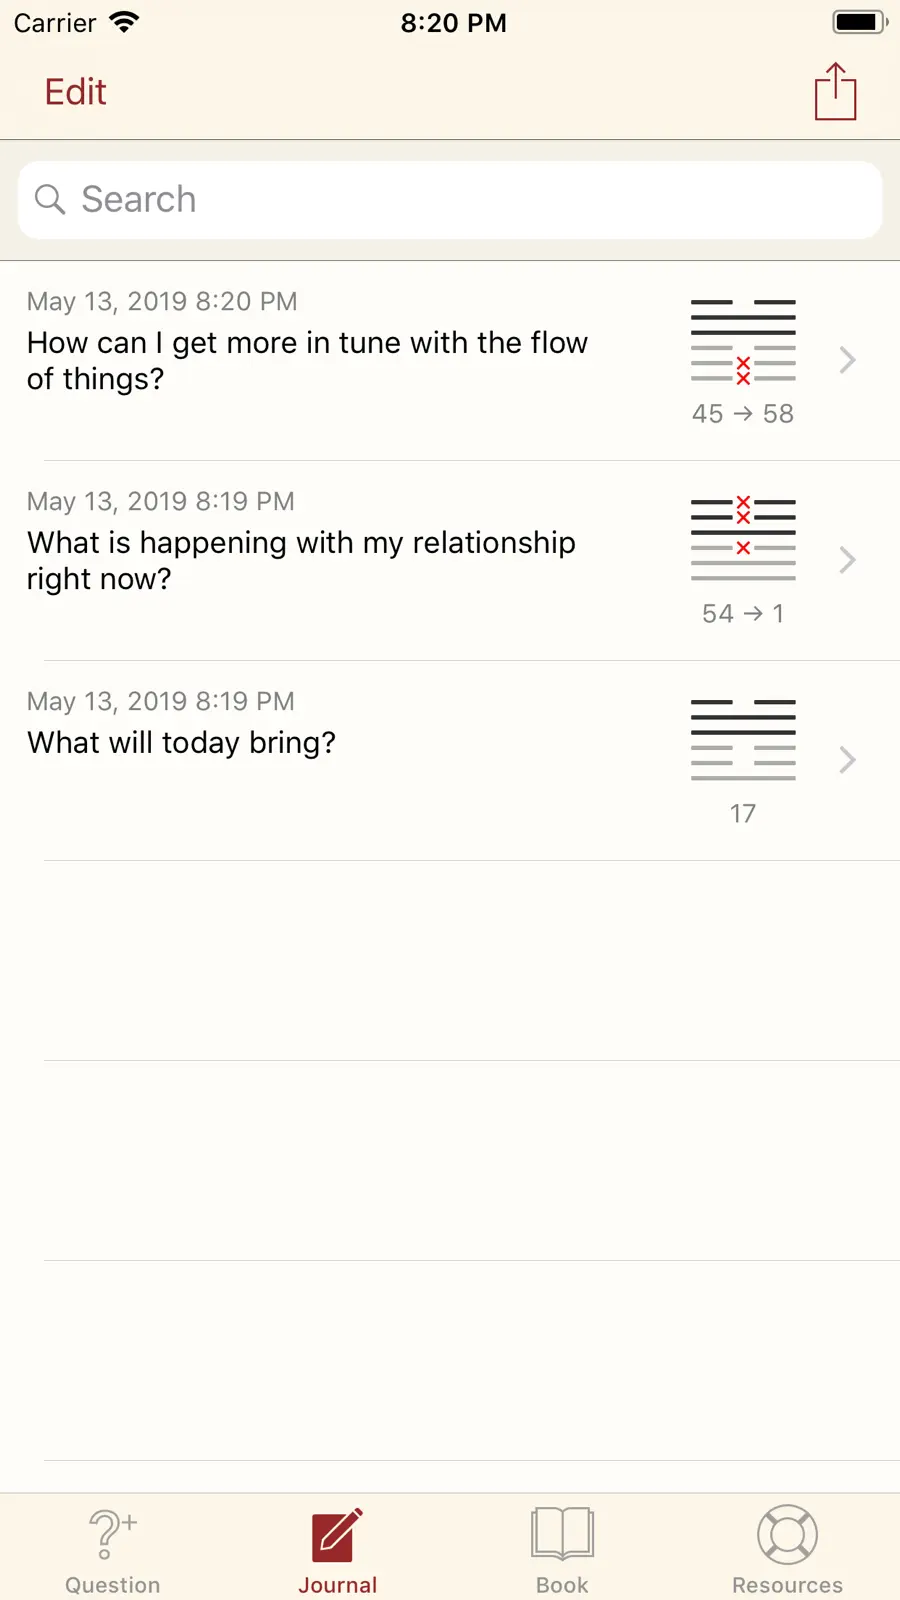The width and height of the screenshot is (900, 1600).
Task: Open 'What is happening with my relationship' entry
Action: (450, 561)
